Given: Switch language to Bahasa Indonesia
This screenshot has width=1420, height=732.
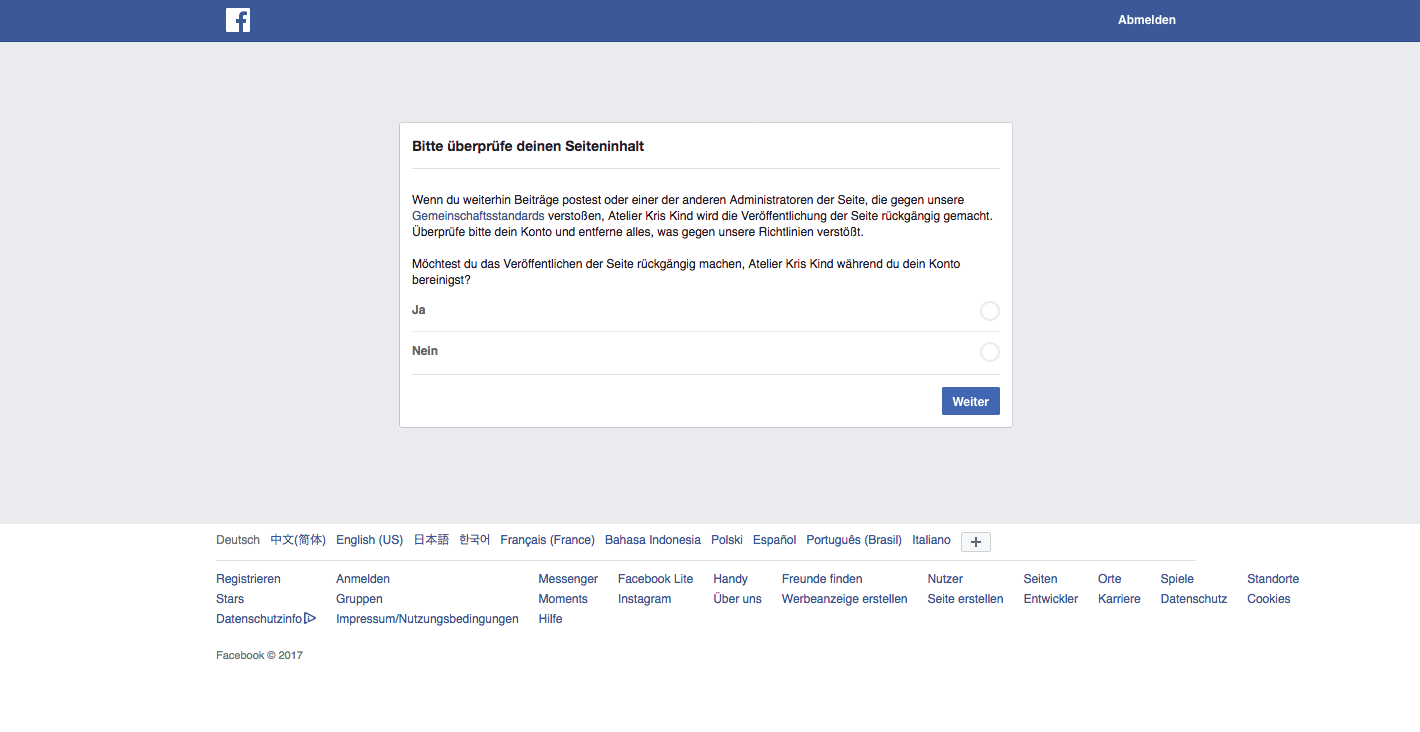Looking at the screenshot, I should 653,540.
